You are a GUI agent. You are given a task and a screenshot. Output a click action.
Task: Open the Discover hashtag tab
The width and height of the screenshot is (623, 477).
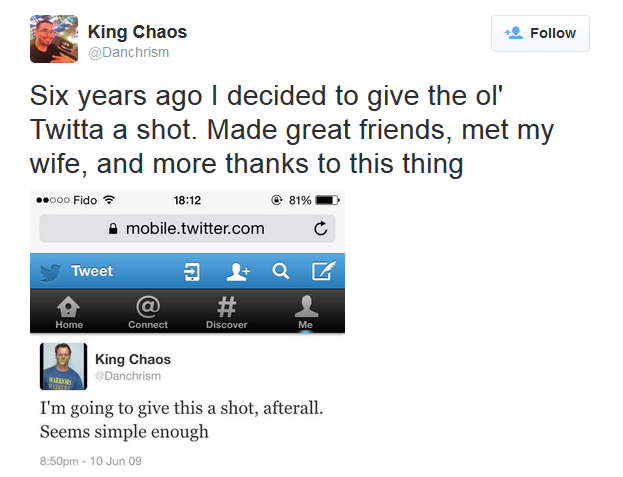point(226,312)
